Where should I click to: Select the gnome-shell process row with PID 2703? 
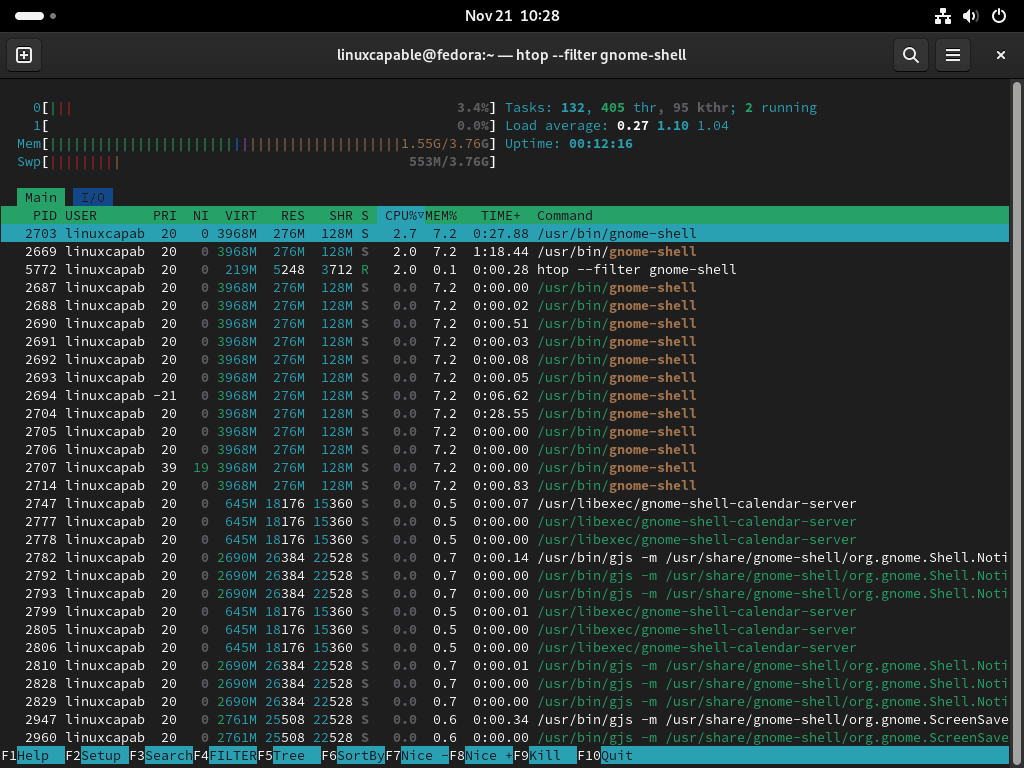[x=300, y=233]
